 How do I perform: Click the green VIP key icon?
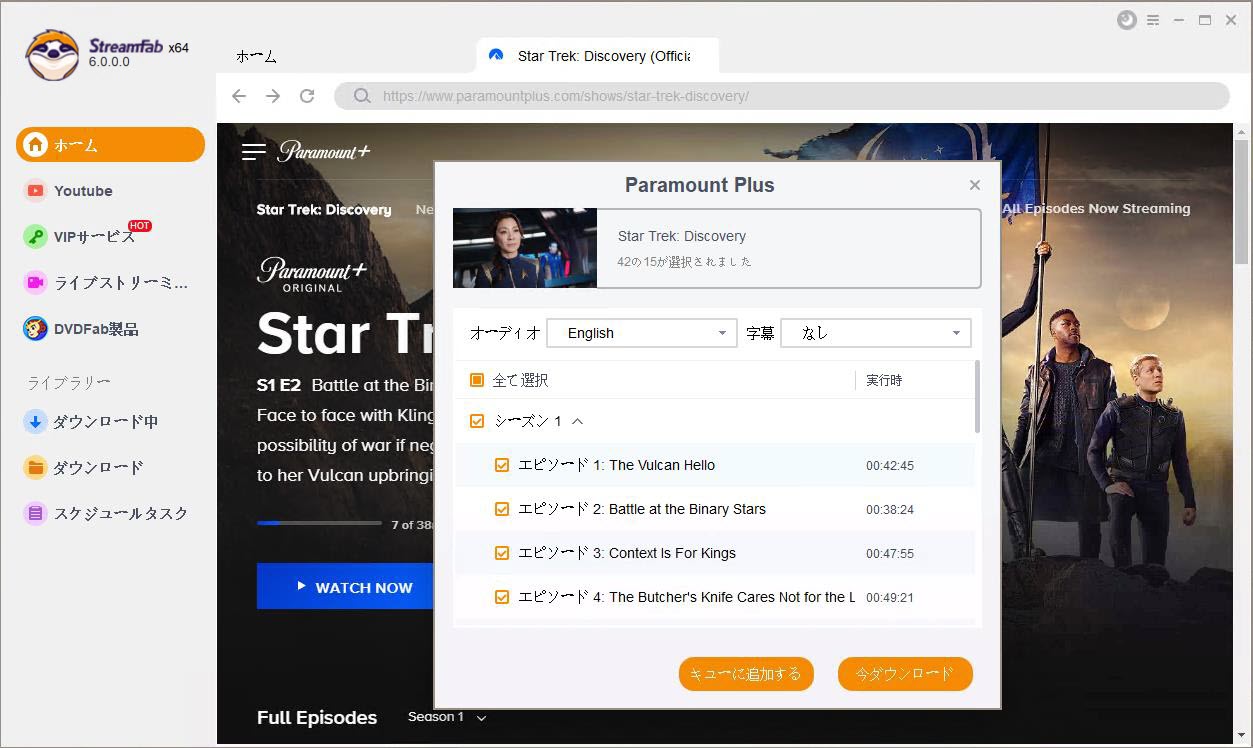[x=35, y=237]
